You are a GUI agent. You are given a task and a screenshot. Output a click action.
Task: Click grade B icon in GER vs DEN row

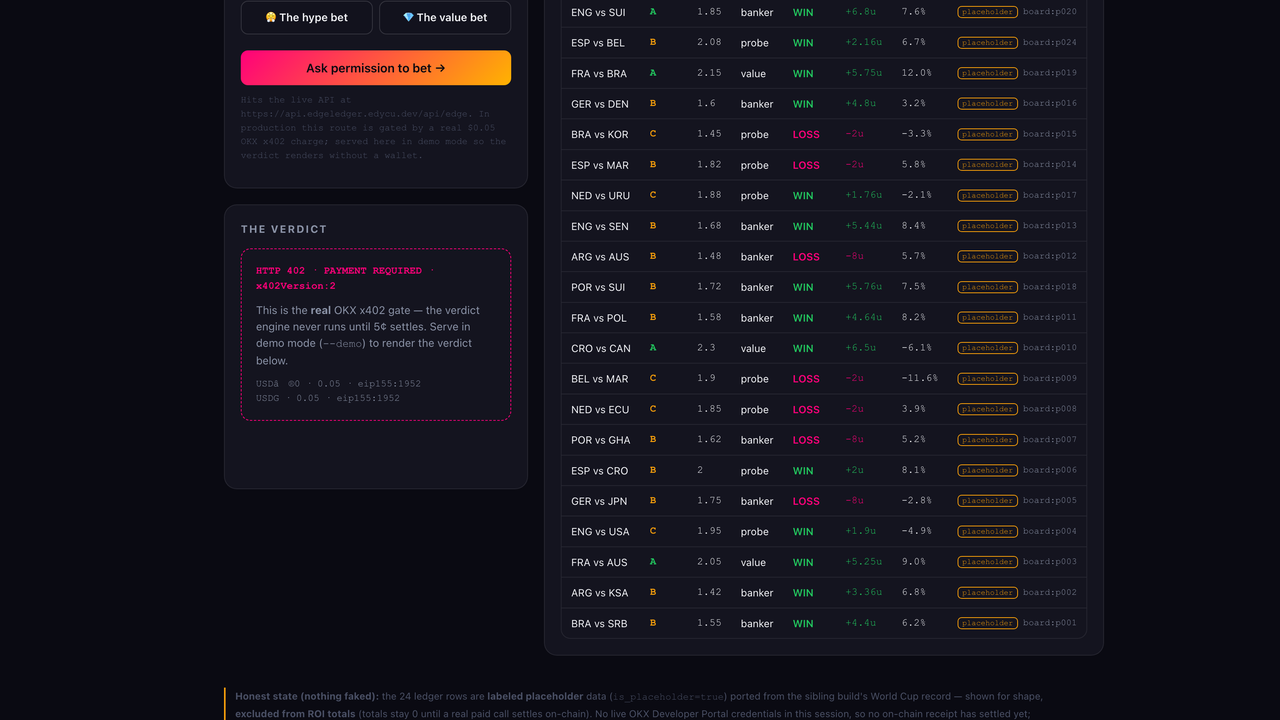653,103
